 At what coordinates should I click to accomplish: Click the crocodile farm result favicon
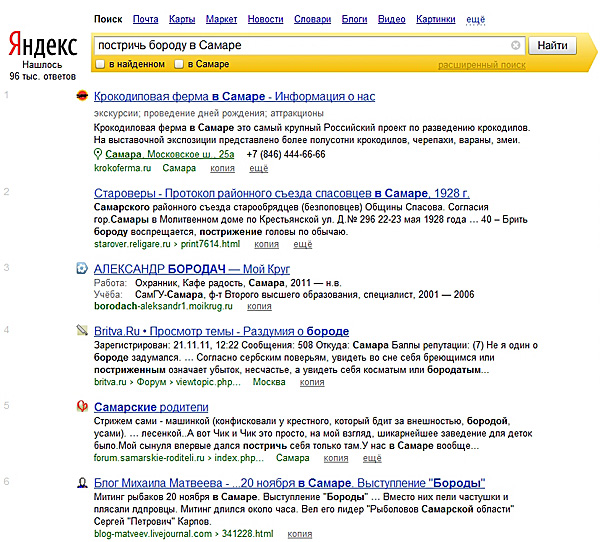(x=83, y=97)
